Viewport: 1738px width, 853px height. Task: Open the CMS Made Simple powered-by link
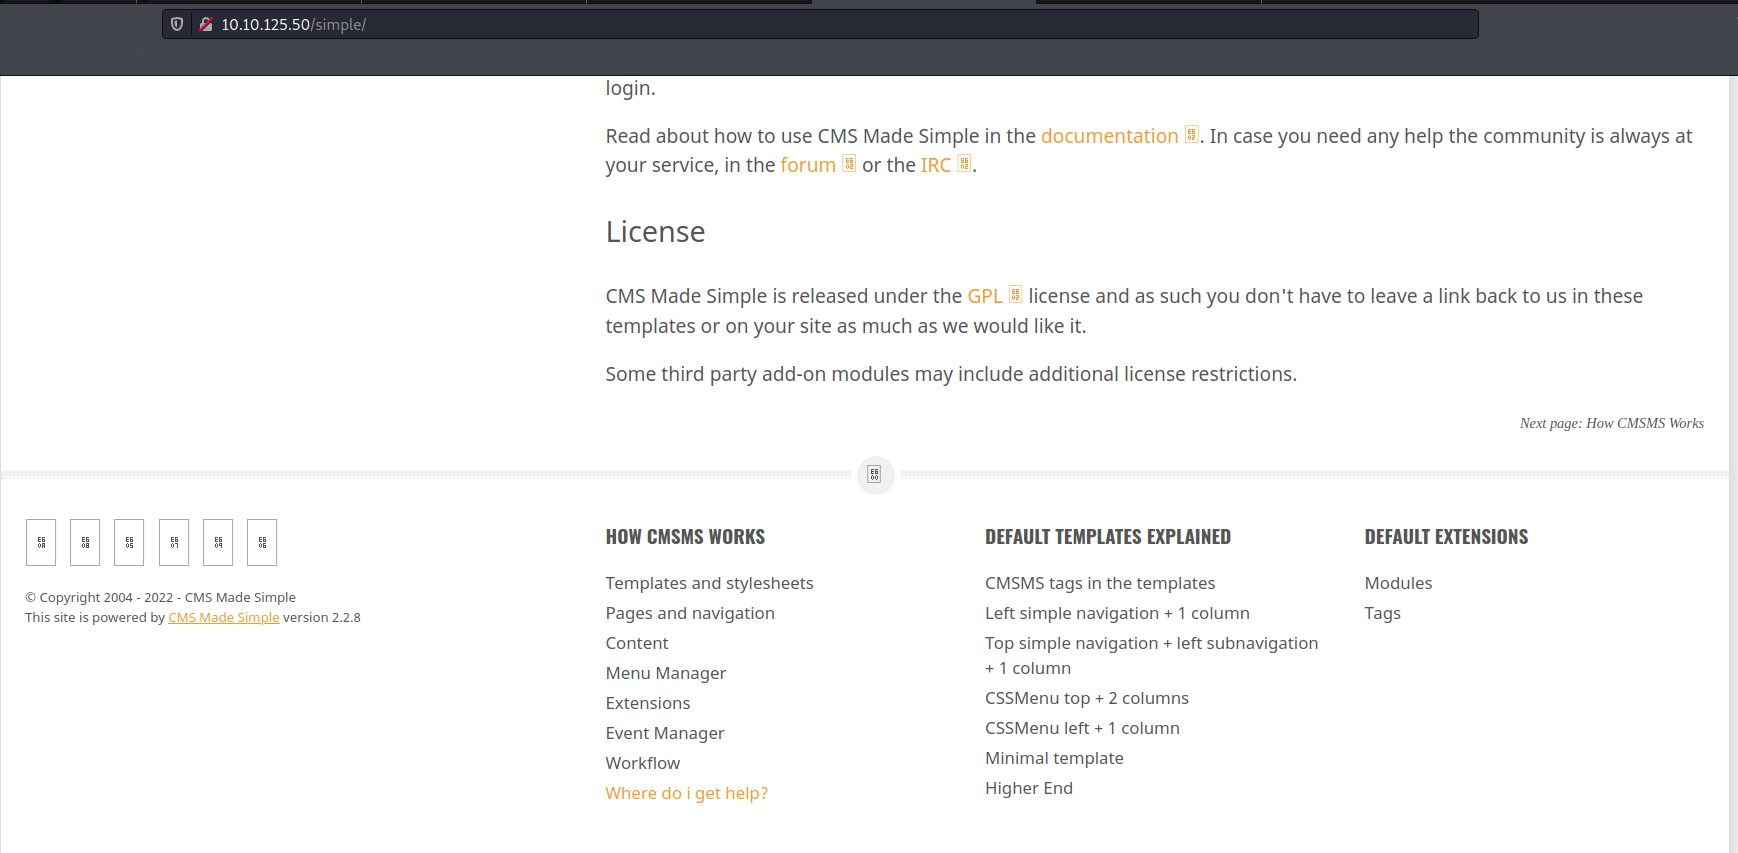pos(224,617)
